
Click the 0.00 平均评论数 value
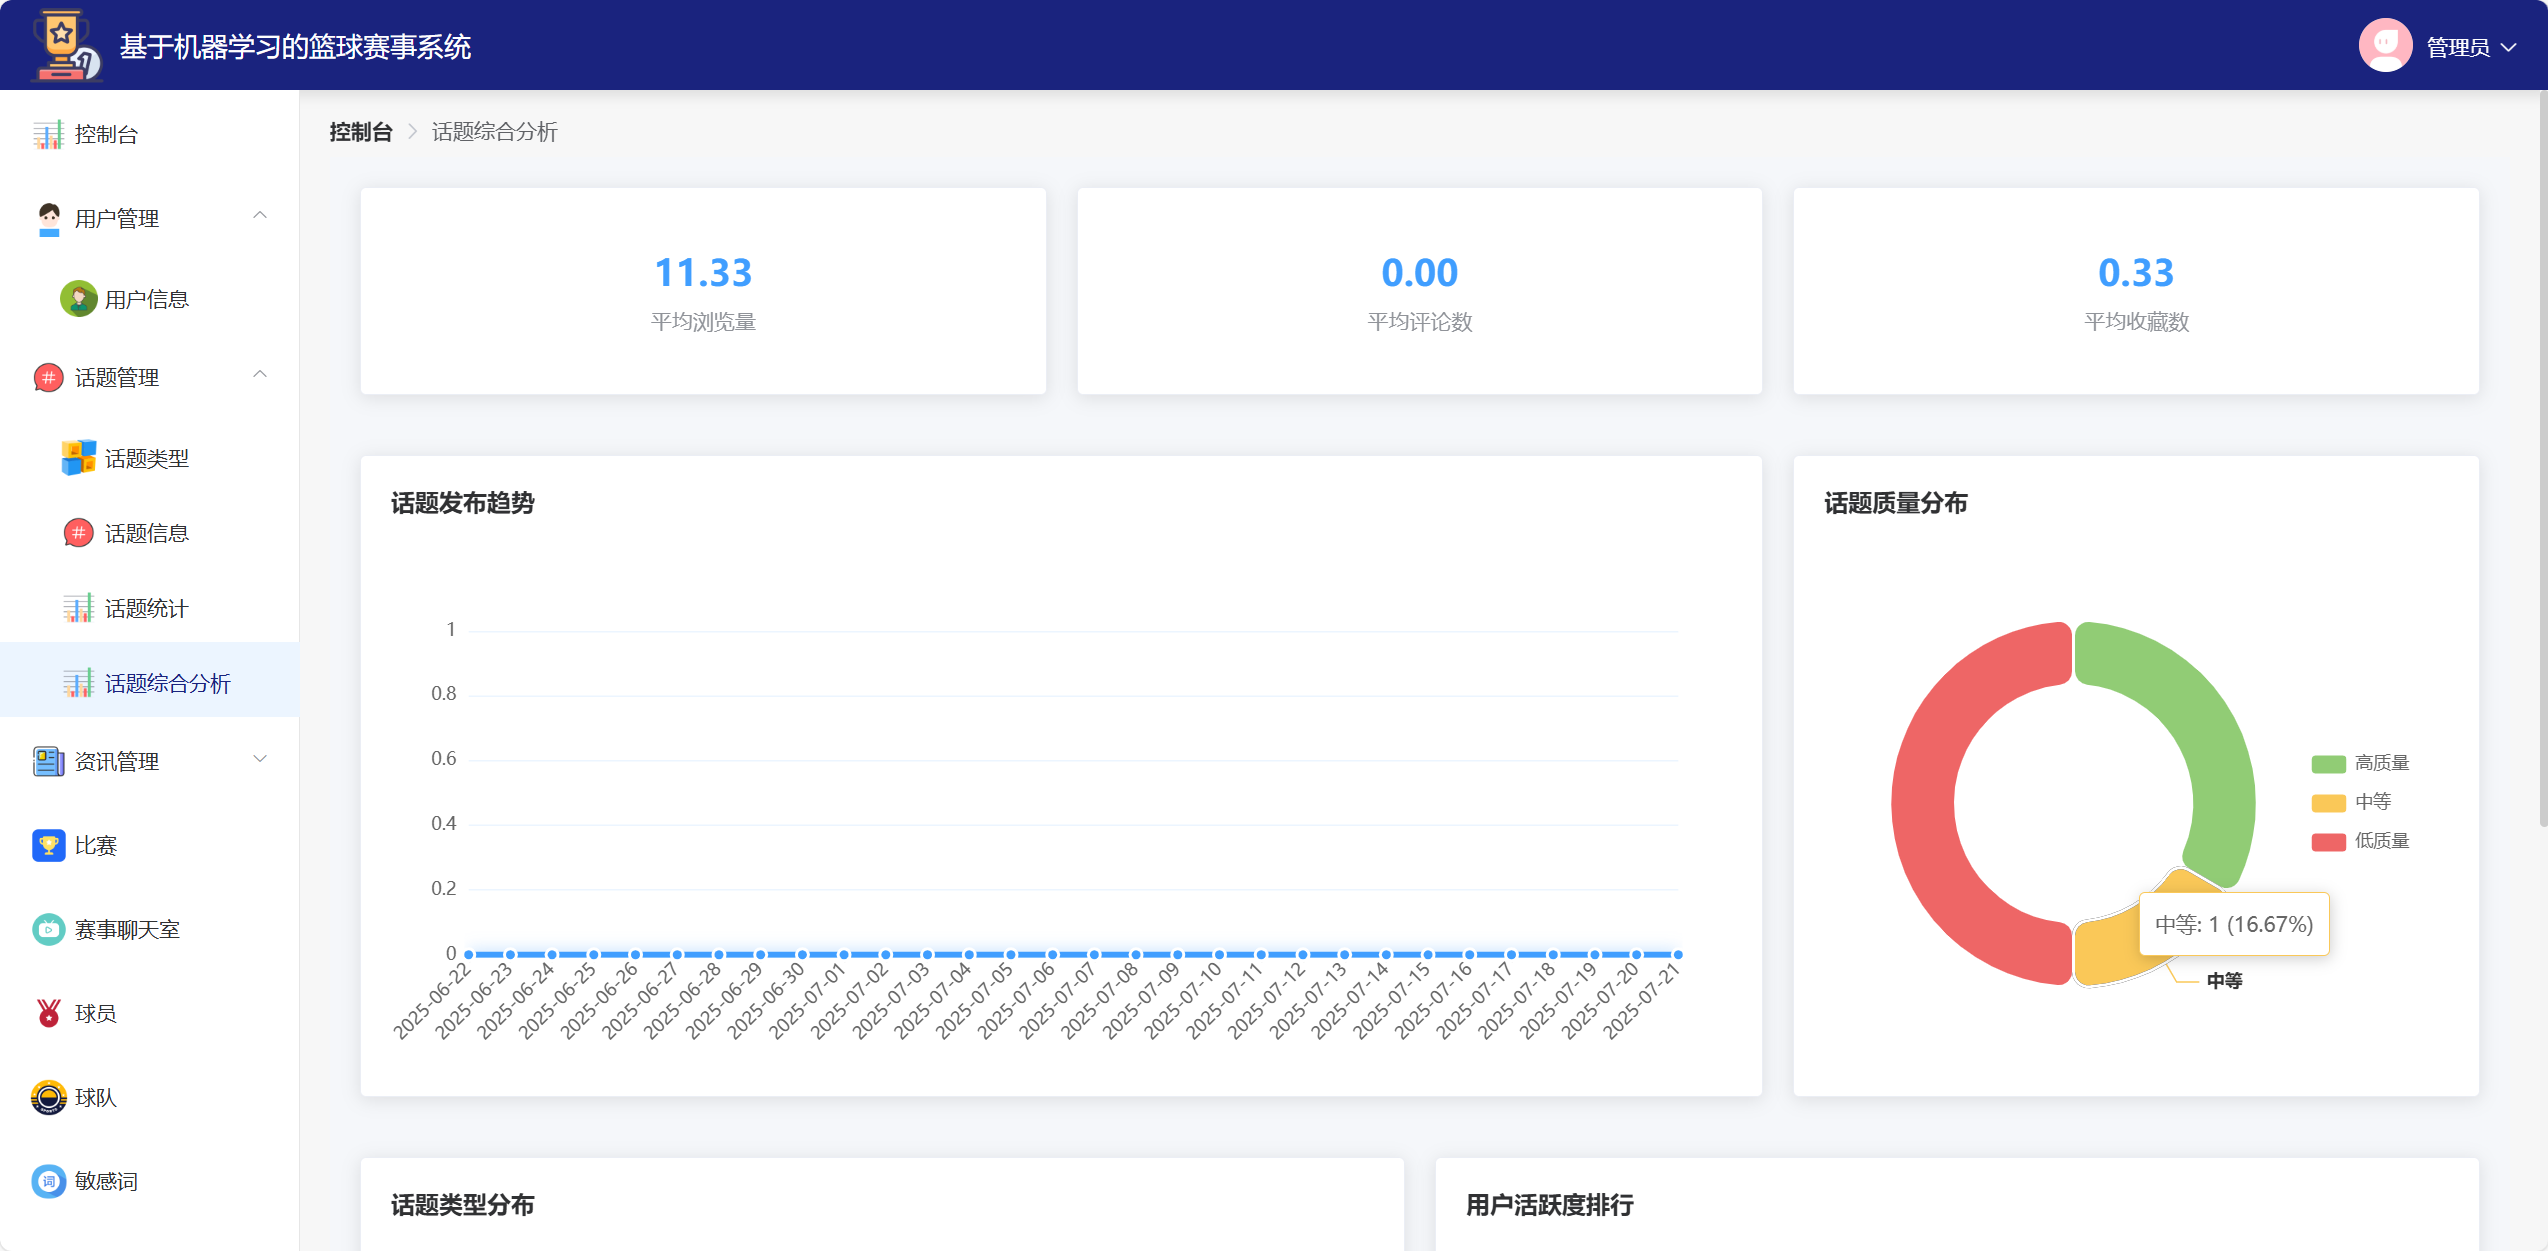click(x=1419, y=273)
